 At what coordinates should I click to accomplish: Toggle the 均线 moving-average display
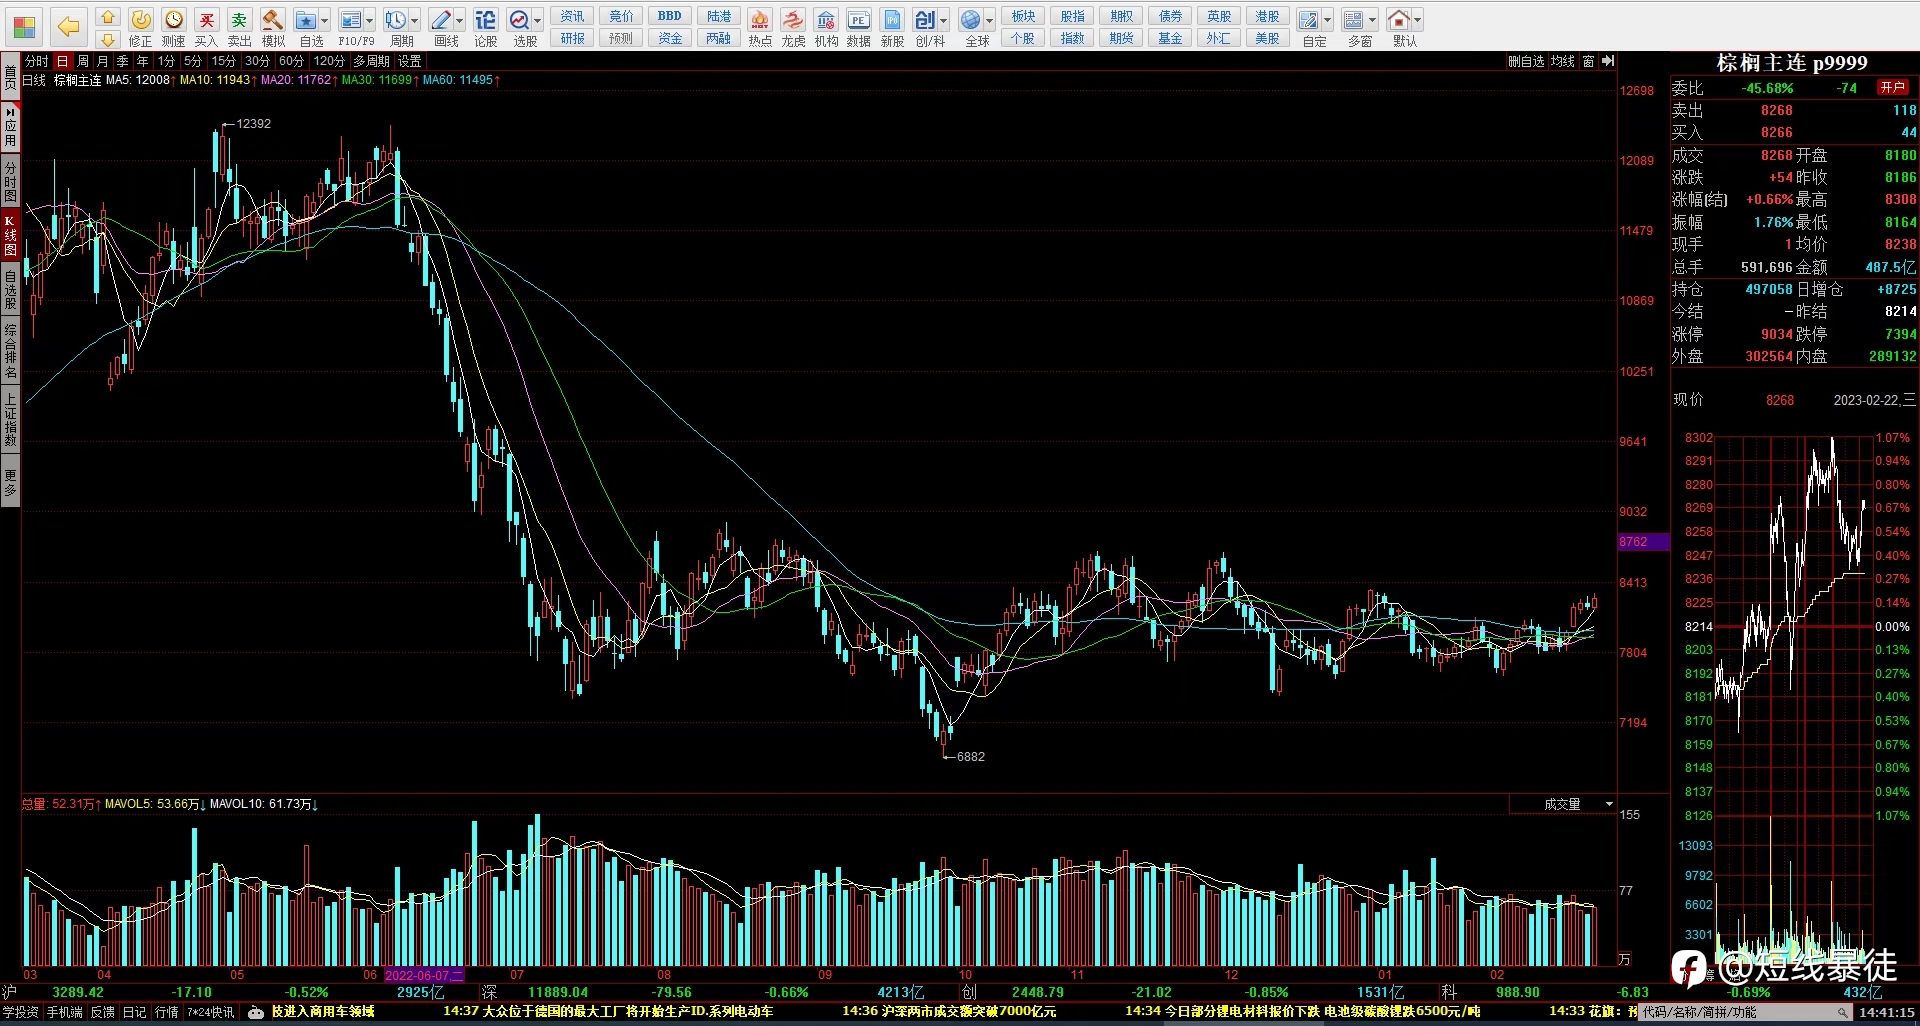pos(1562,61)
